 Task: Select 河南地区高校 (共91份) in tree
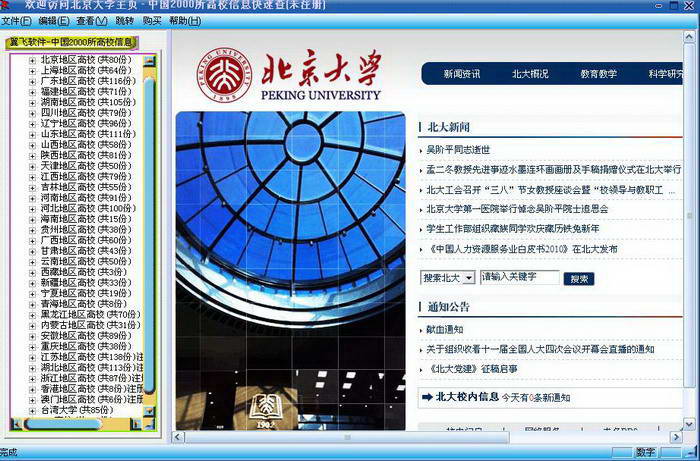click(x=87, y=198)
